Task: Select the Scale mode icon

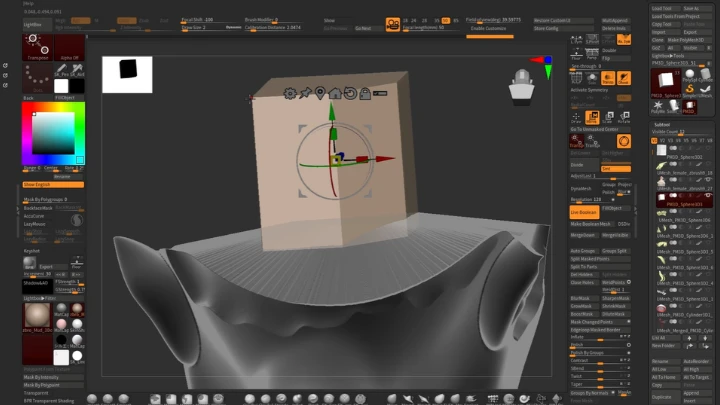Action: (x=608, y=118)
